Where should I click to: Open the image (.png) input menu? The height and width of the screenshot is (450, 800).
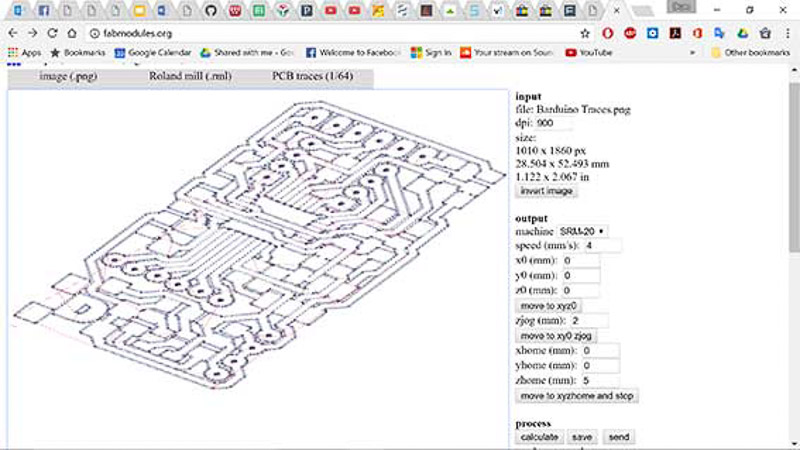(x=68, y=76)
